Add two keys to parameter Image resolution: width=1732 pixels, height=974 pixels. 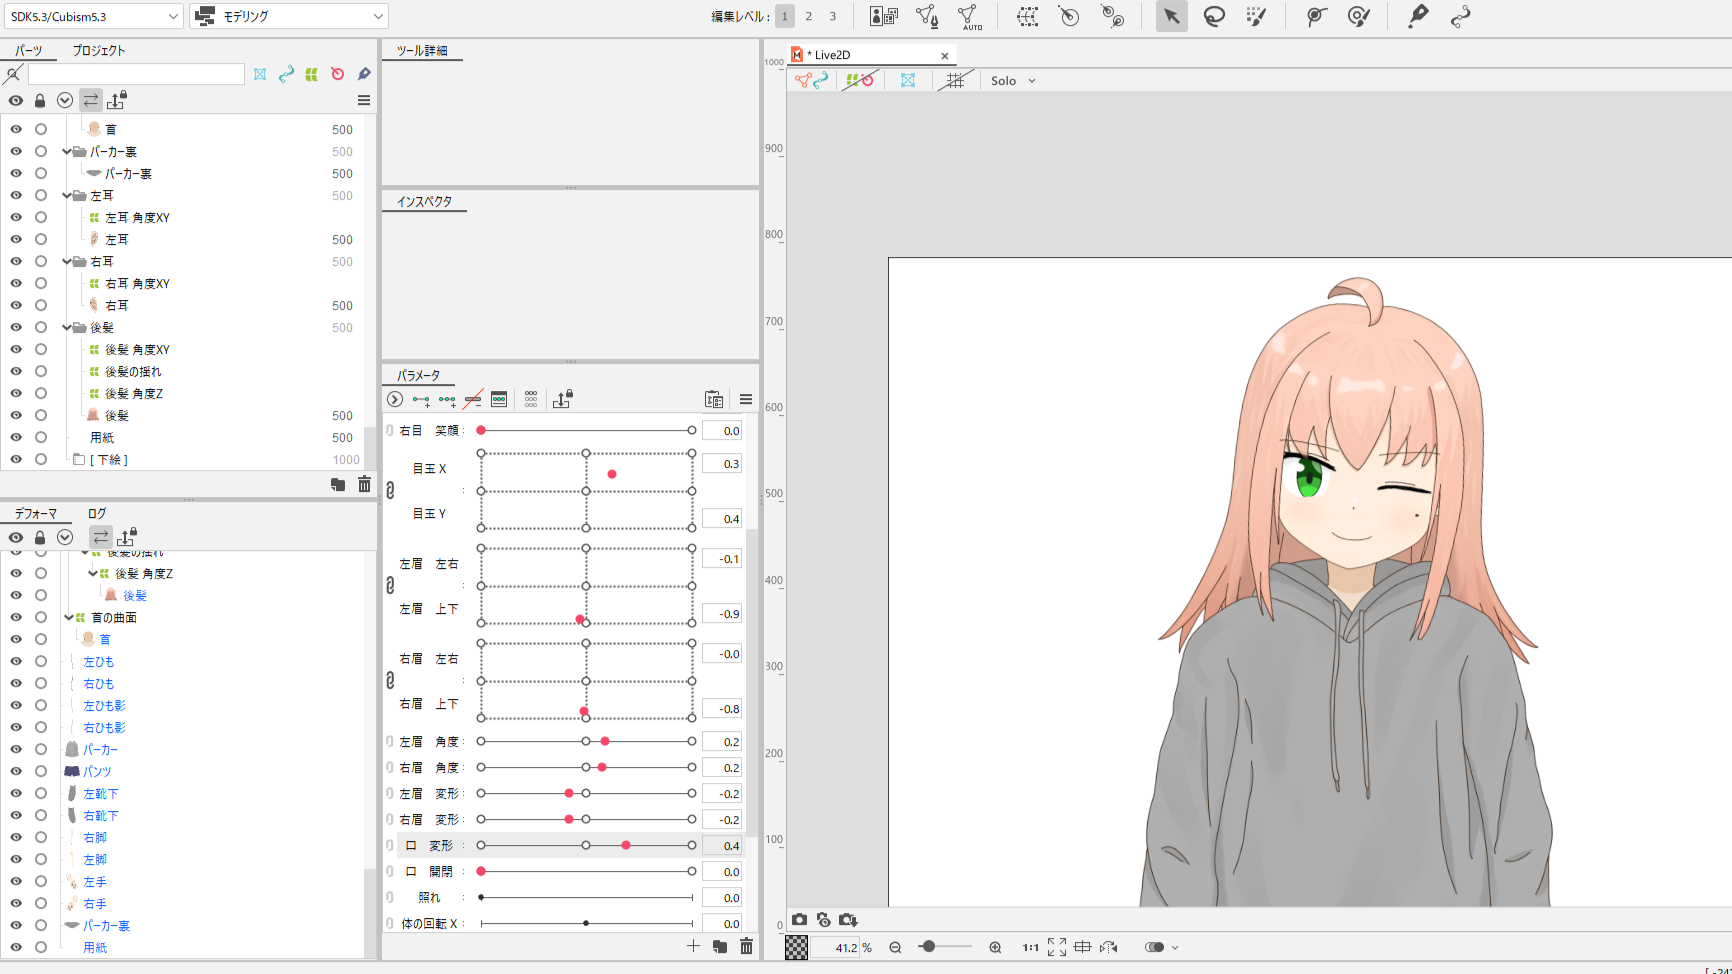421,400
